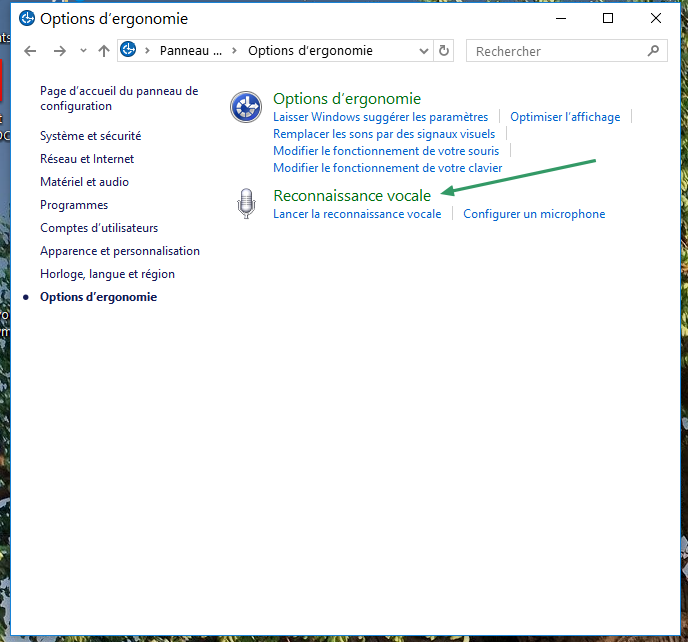Open the address bar history dropdown
This screenshot has height=642, width=688.
(423, 51)
